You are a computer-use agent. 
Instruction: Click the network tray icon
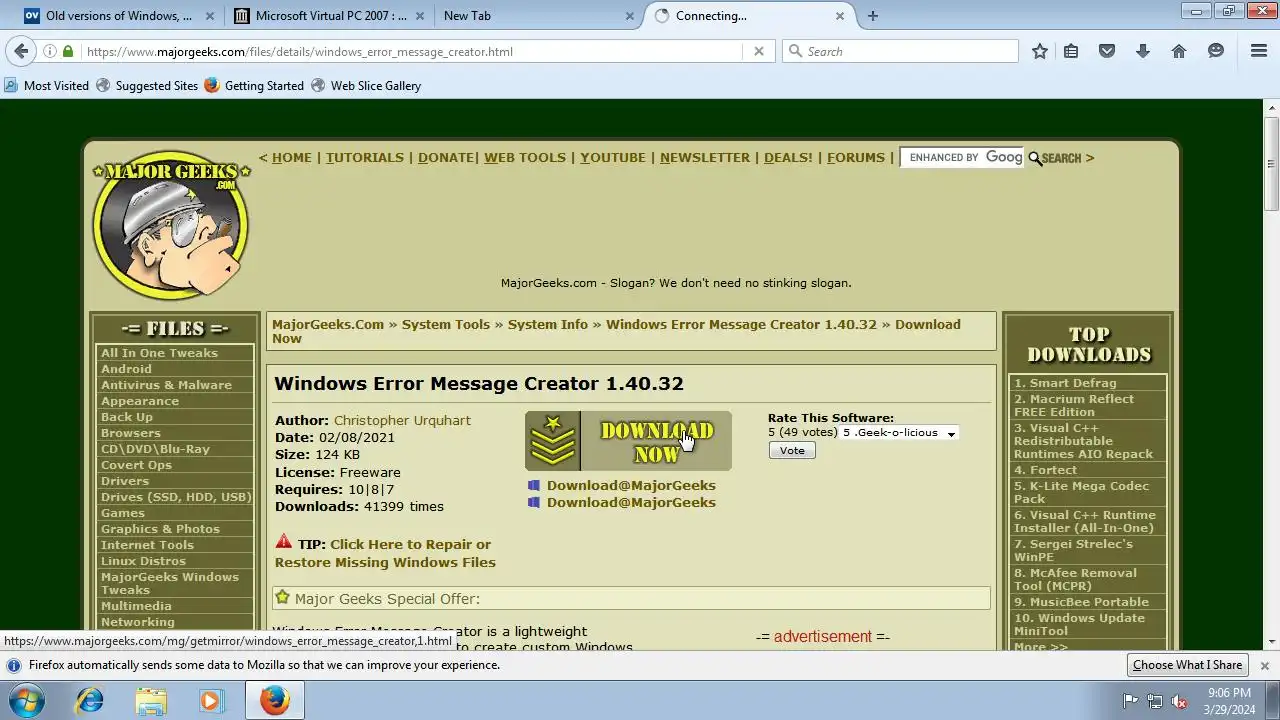(1155, 701)
